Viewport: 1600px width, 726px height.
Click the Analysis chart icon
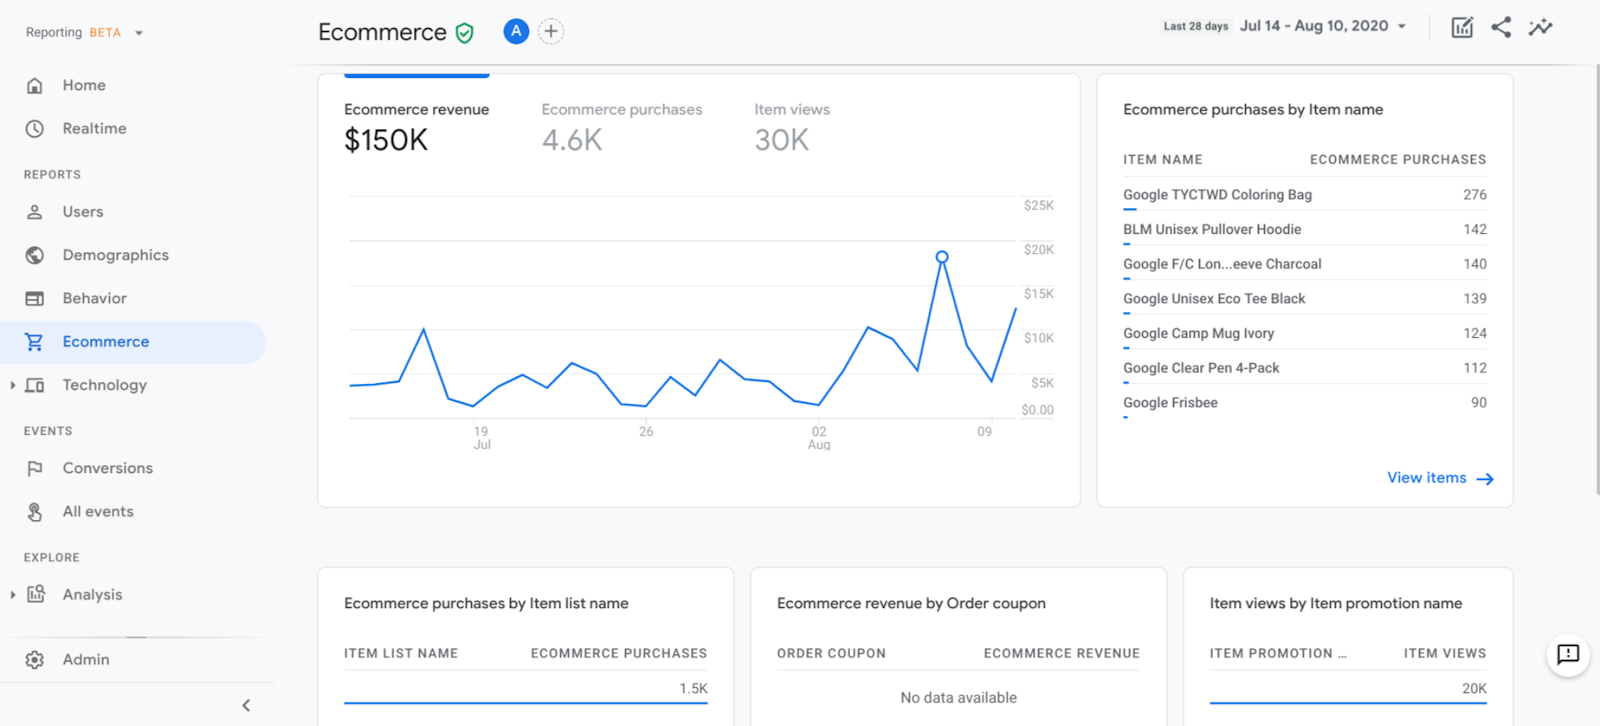(36, 594)
